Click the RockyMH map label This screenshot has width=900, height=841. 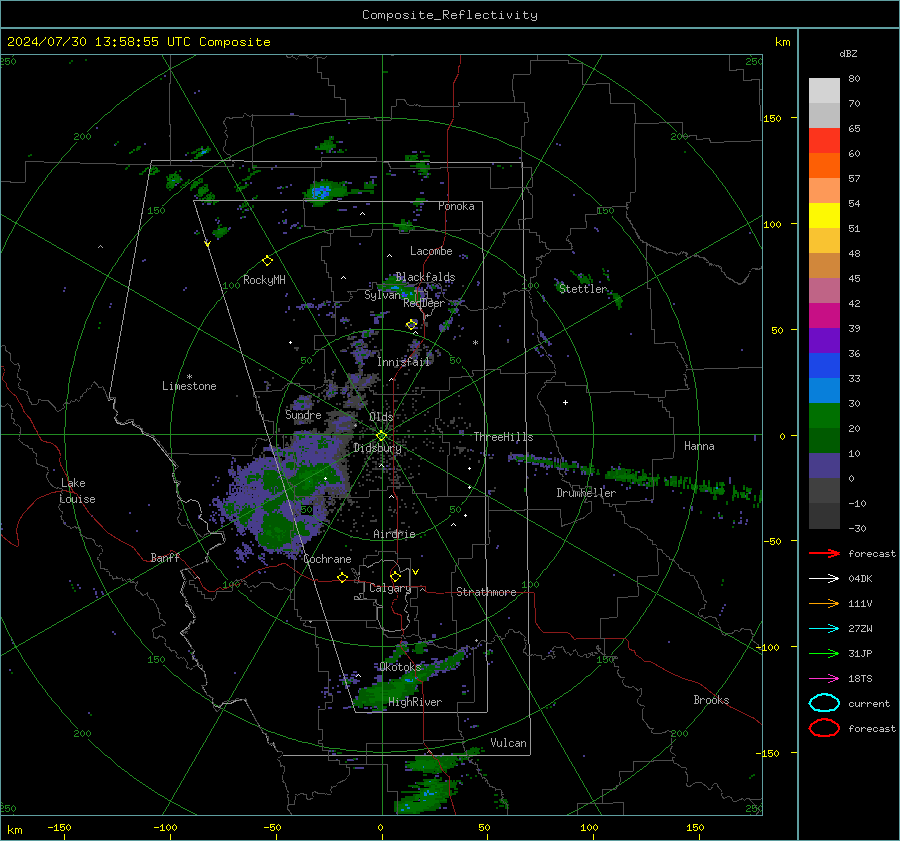pos(264,280)
